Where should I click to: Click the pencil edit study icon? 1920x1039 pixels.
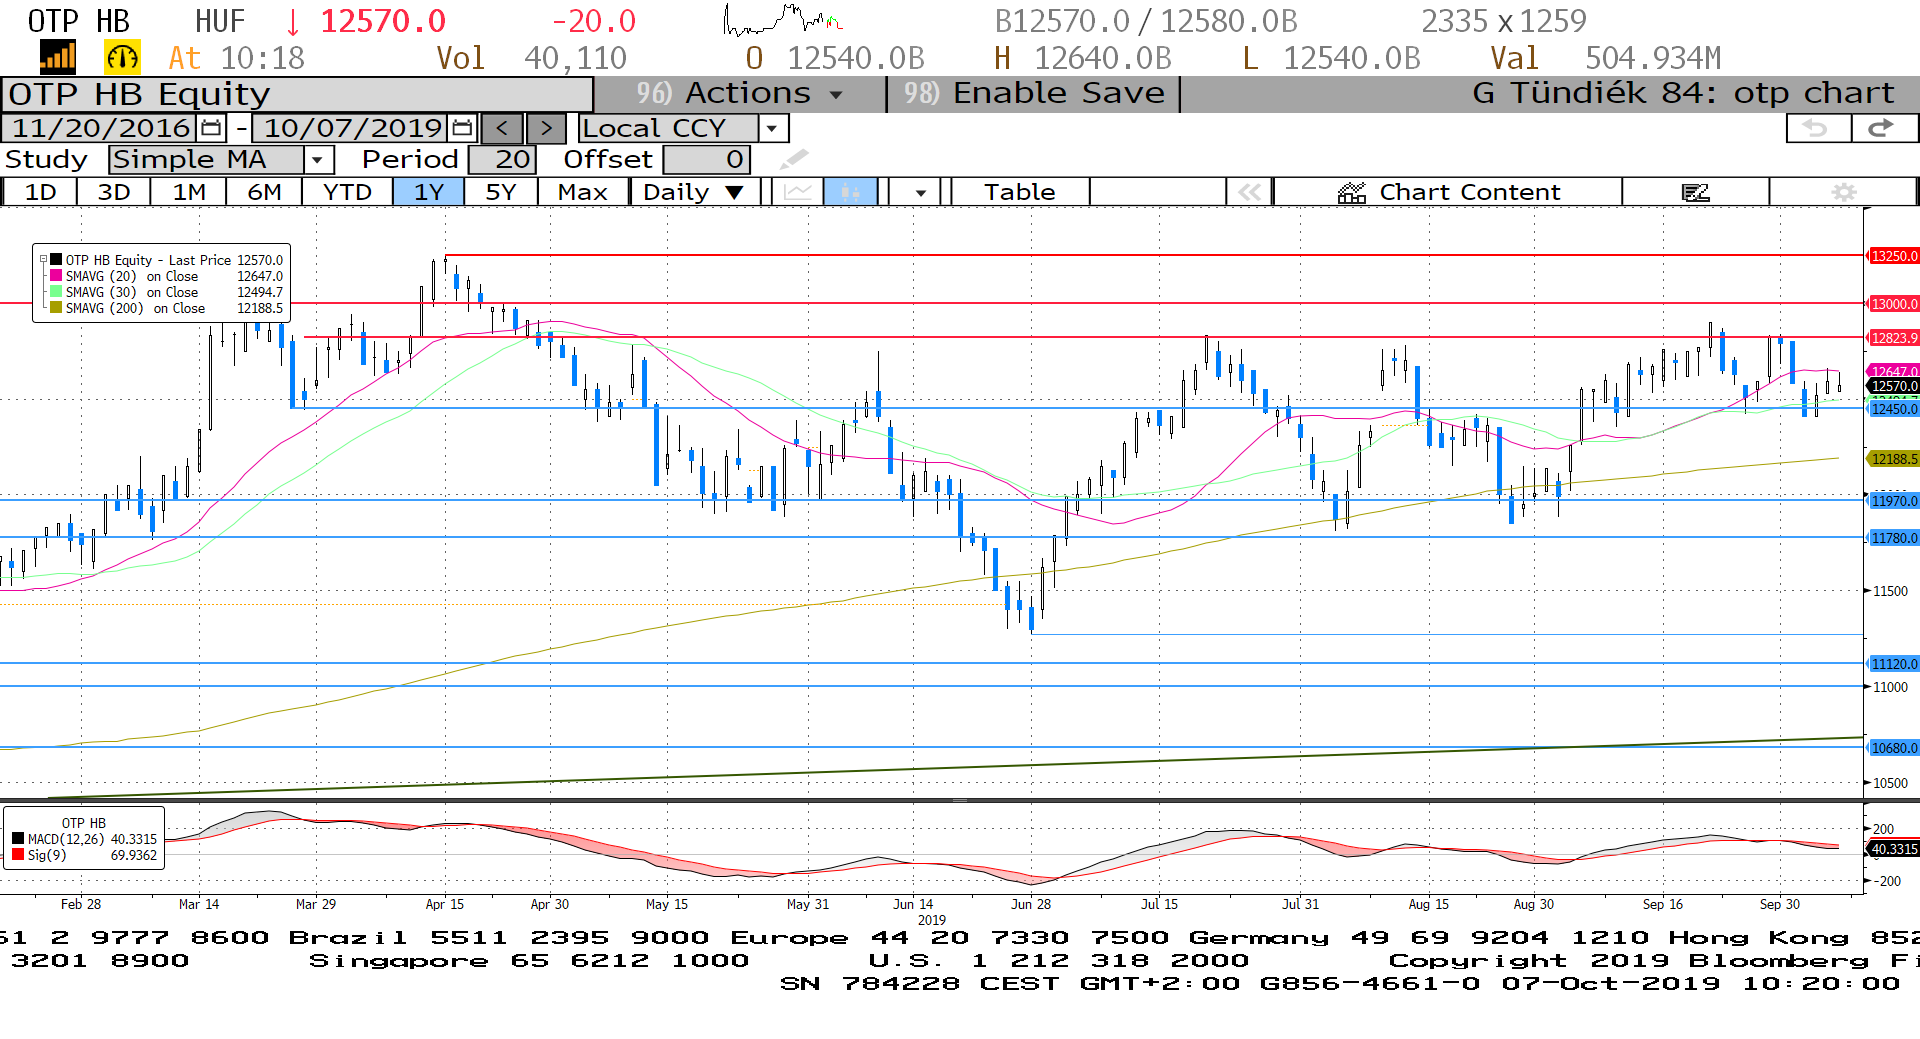(x=794, y=159)
